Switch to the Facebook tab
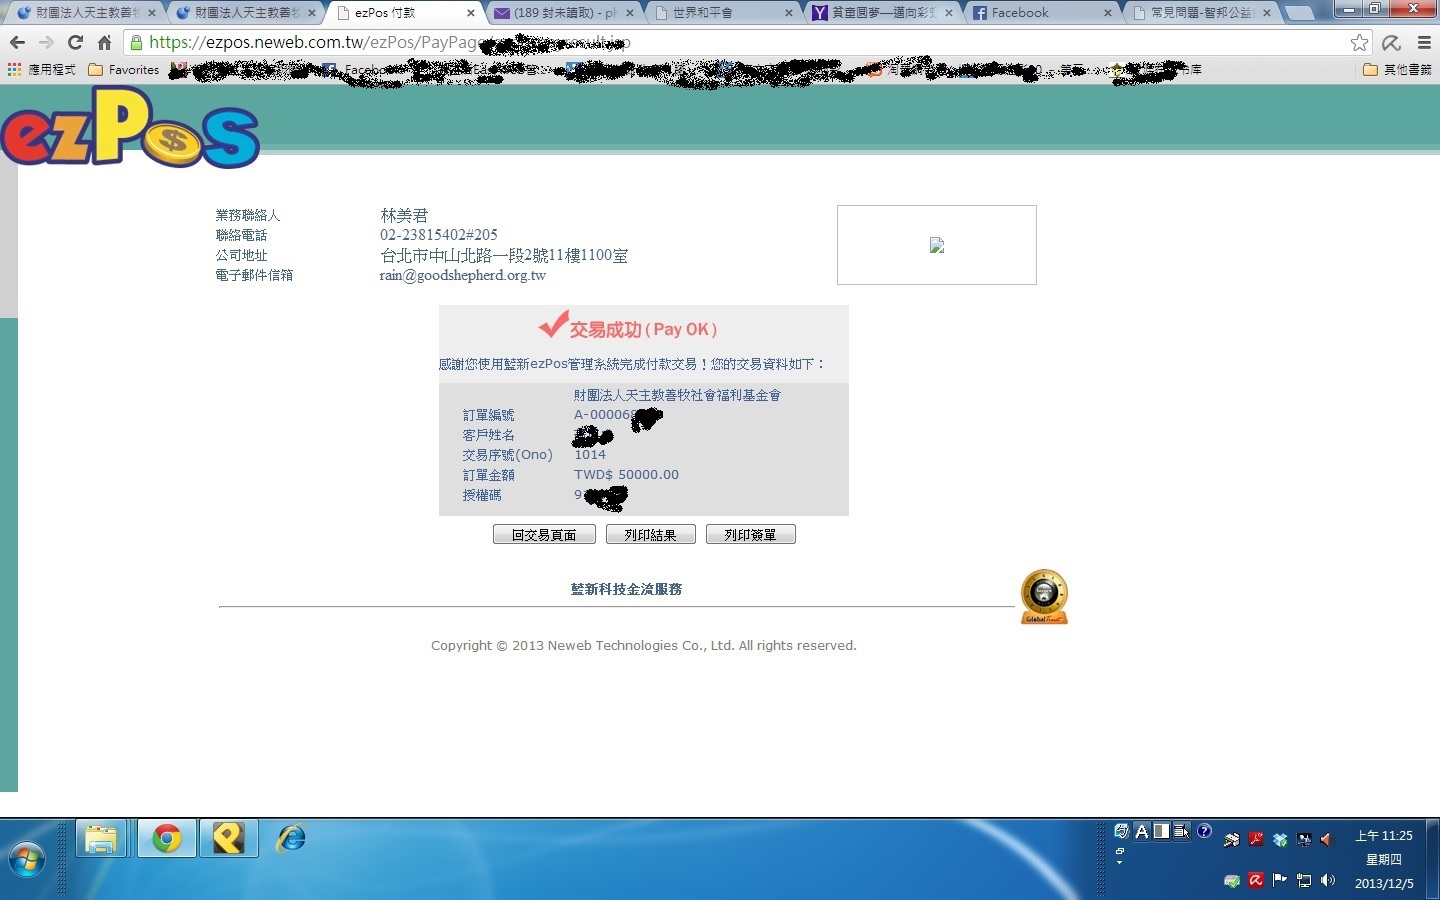Image resolution: width=1440 pixels, height=900 pixels. coord(1040,13)
